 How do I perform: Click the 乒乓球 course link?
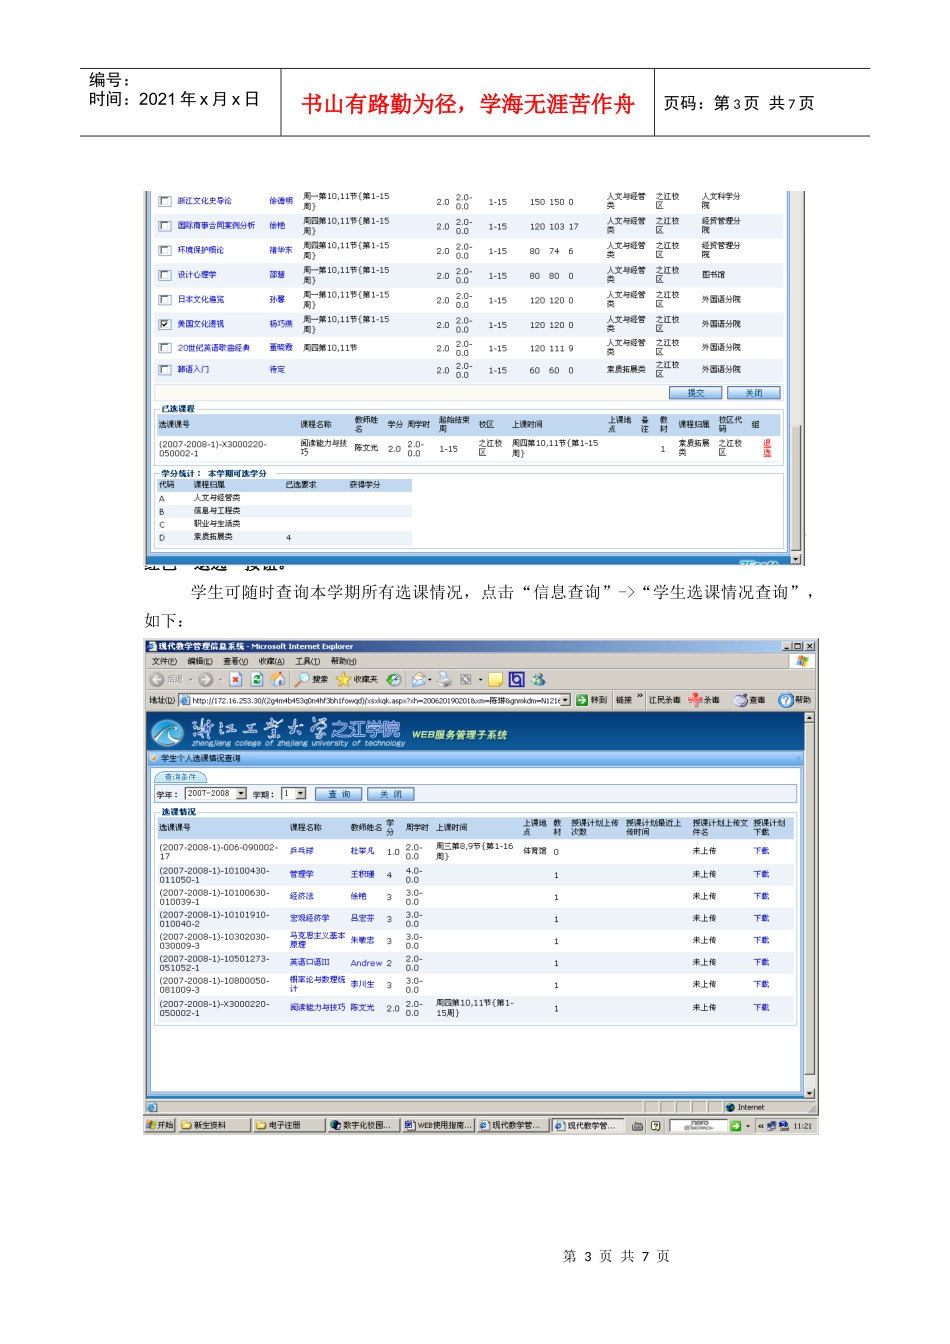pos(302,851)
